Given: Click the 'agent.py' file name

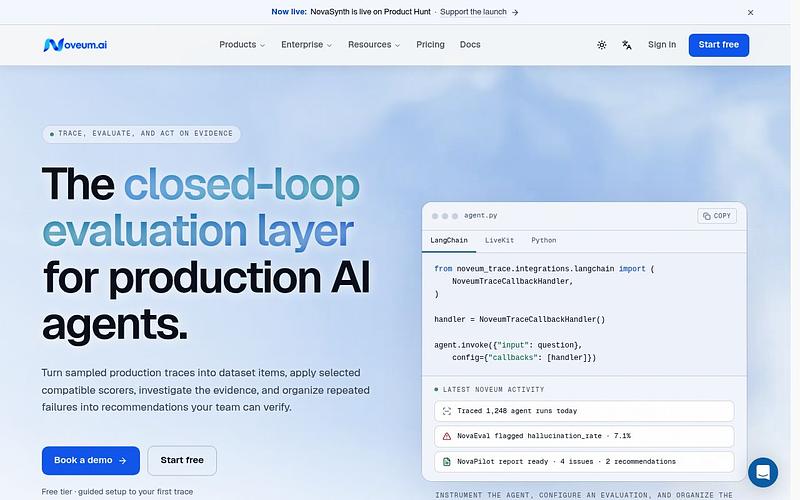Looking at the screenshot, I should tap(481, 216).
